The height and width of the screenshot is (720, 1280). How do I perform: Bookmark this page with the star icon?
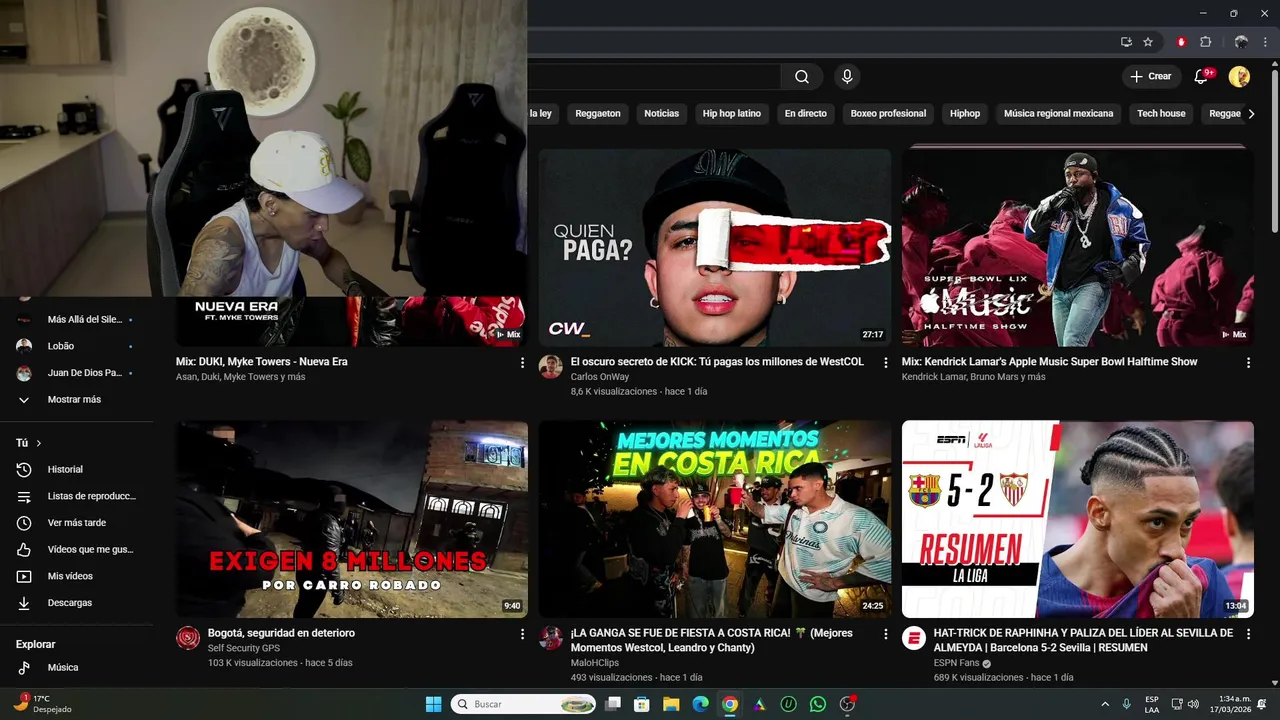1148,42
